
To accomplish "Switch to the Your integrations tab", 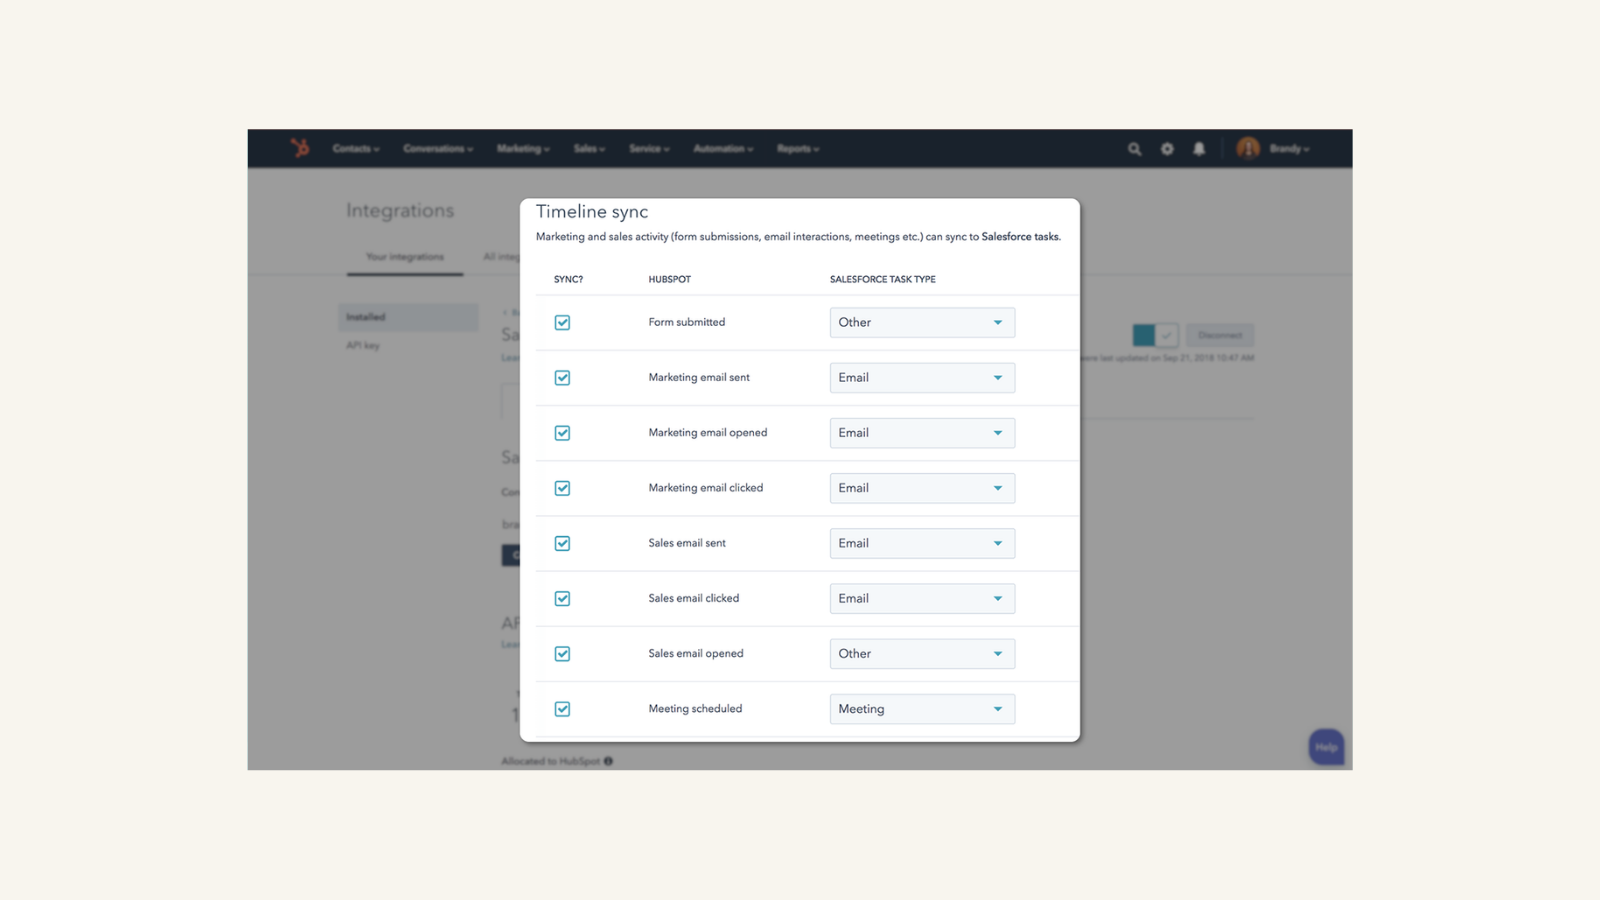I will click(404, 256).
